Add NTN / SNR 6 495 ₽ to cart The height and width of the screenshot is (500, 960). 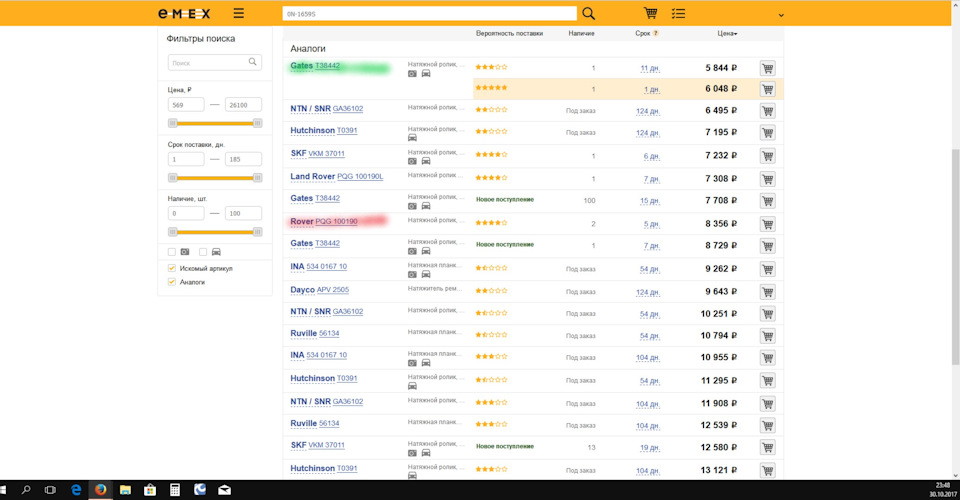coord(767,111)
